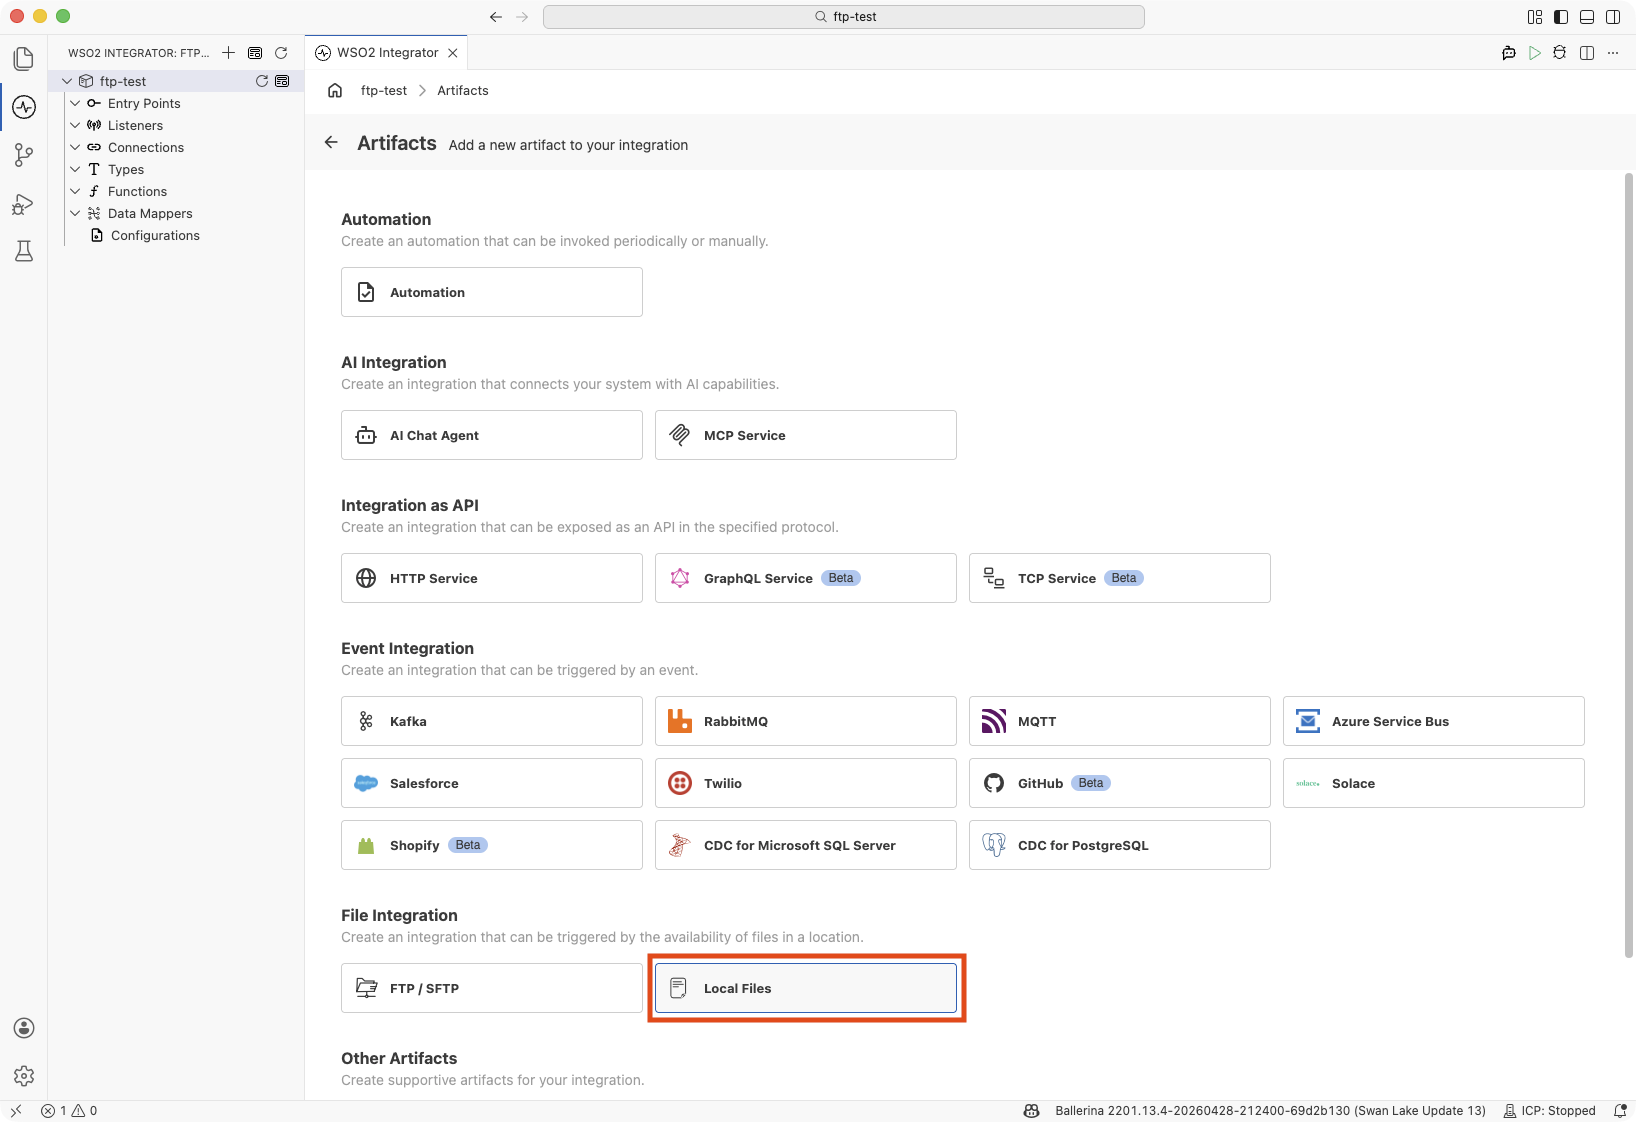Select the Kafka event integration
This screenshot has height=1122, width=1636.
pyautogui.click(x=492, y=721)
